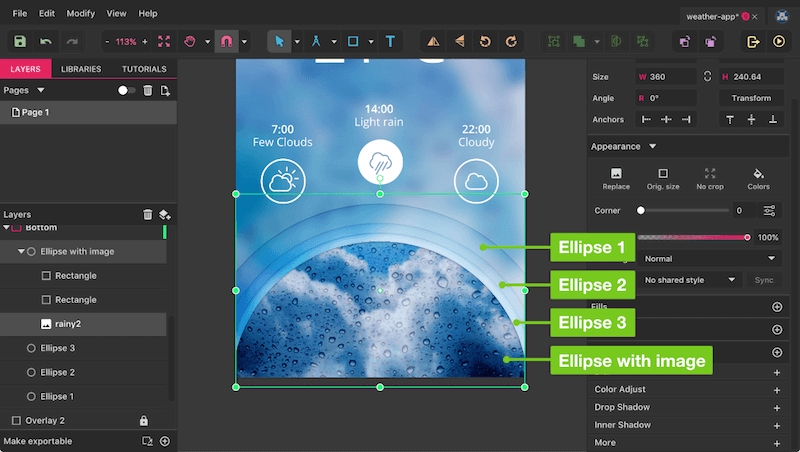Open the Modify menu
Screen dimensions: 800x452
[x=81, y=14]
